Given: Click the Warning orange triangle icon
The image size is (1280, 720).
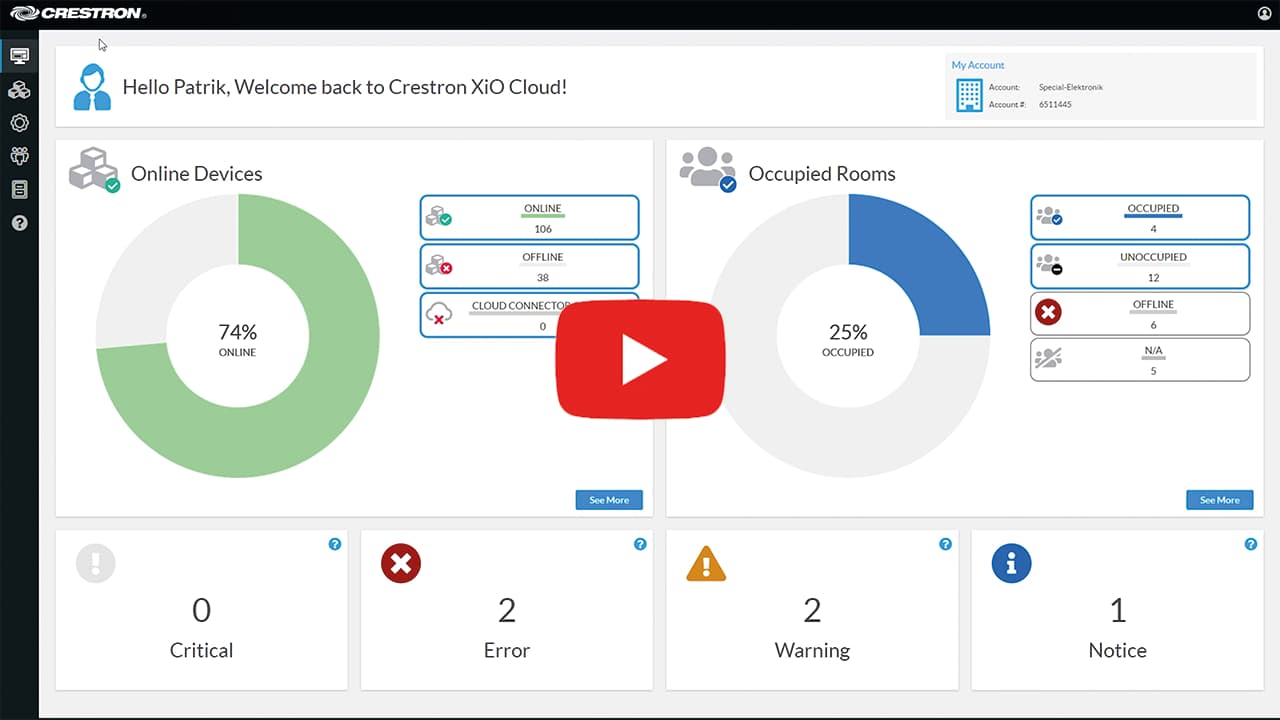Looking at the screenshot, I should pos(706,564).
